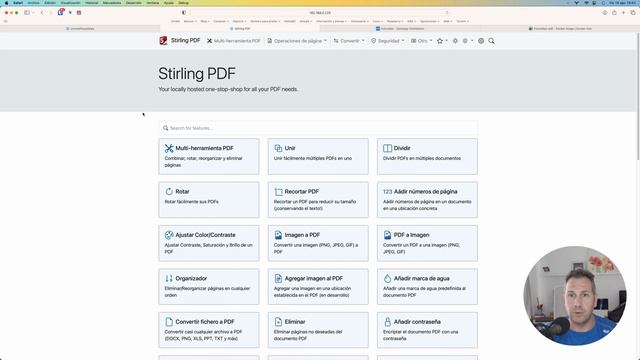This screenshot has height=360, width=640.
Task: Open Safari's tab group chevron beside the sidebar button
Action: pyautogui.click(x=33, y=13)
